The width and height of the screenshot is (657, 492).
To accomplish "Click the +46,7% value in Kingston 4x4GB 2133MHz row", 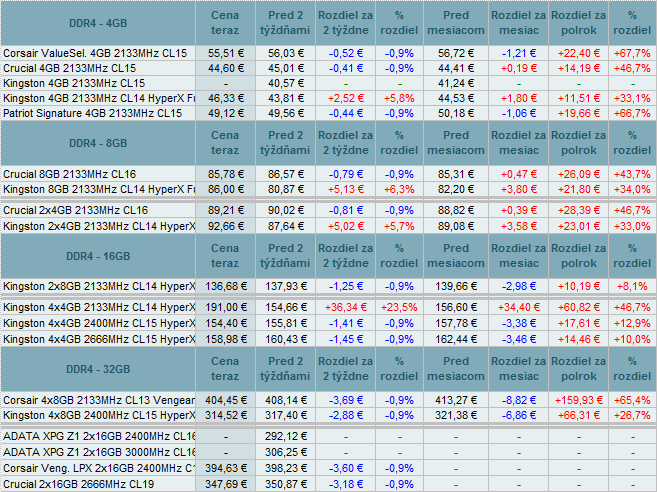I will [632, 308].
